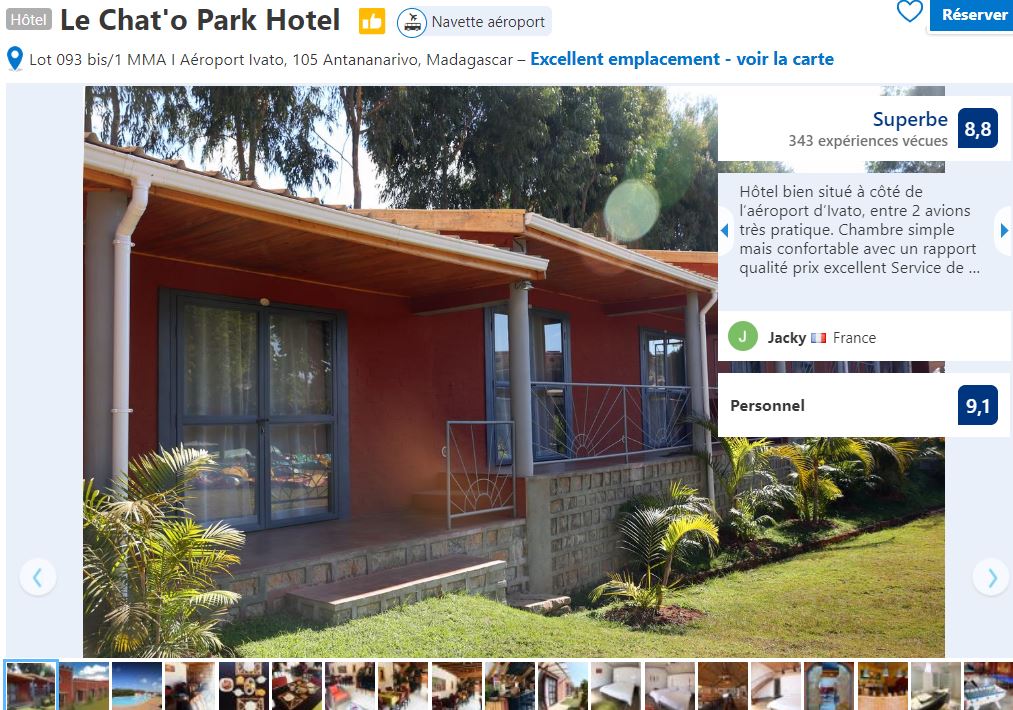Show next guest review arrow
The width and height of the screenshot is (1013, 710).
tap(1003, 230)
